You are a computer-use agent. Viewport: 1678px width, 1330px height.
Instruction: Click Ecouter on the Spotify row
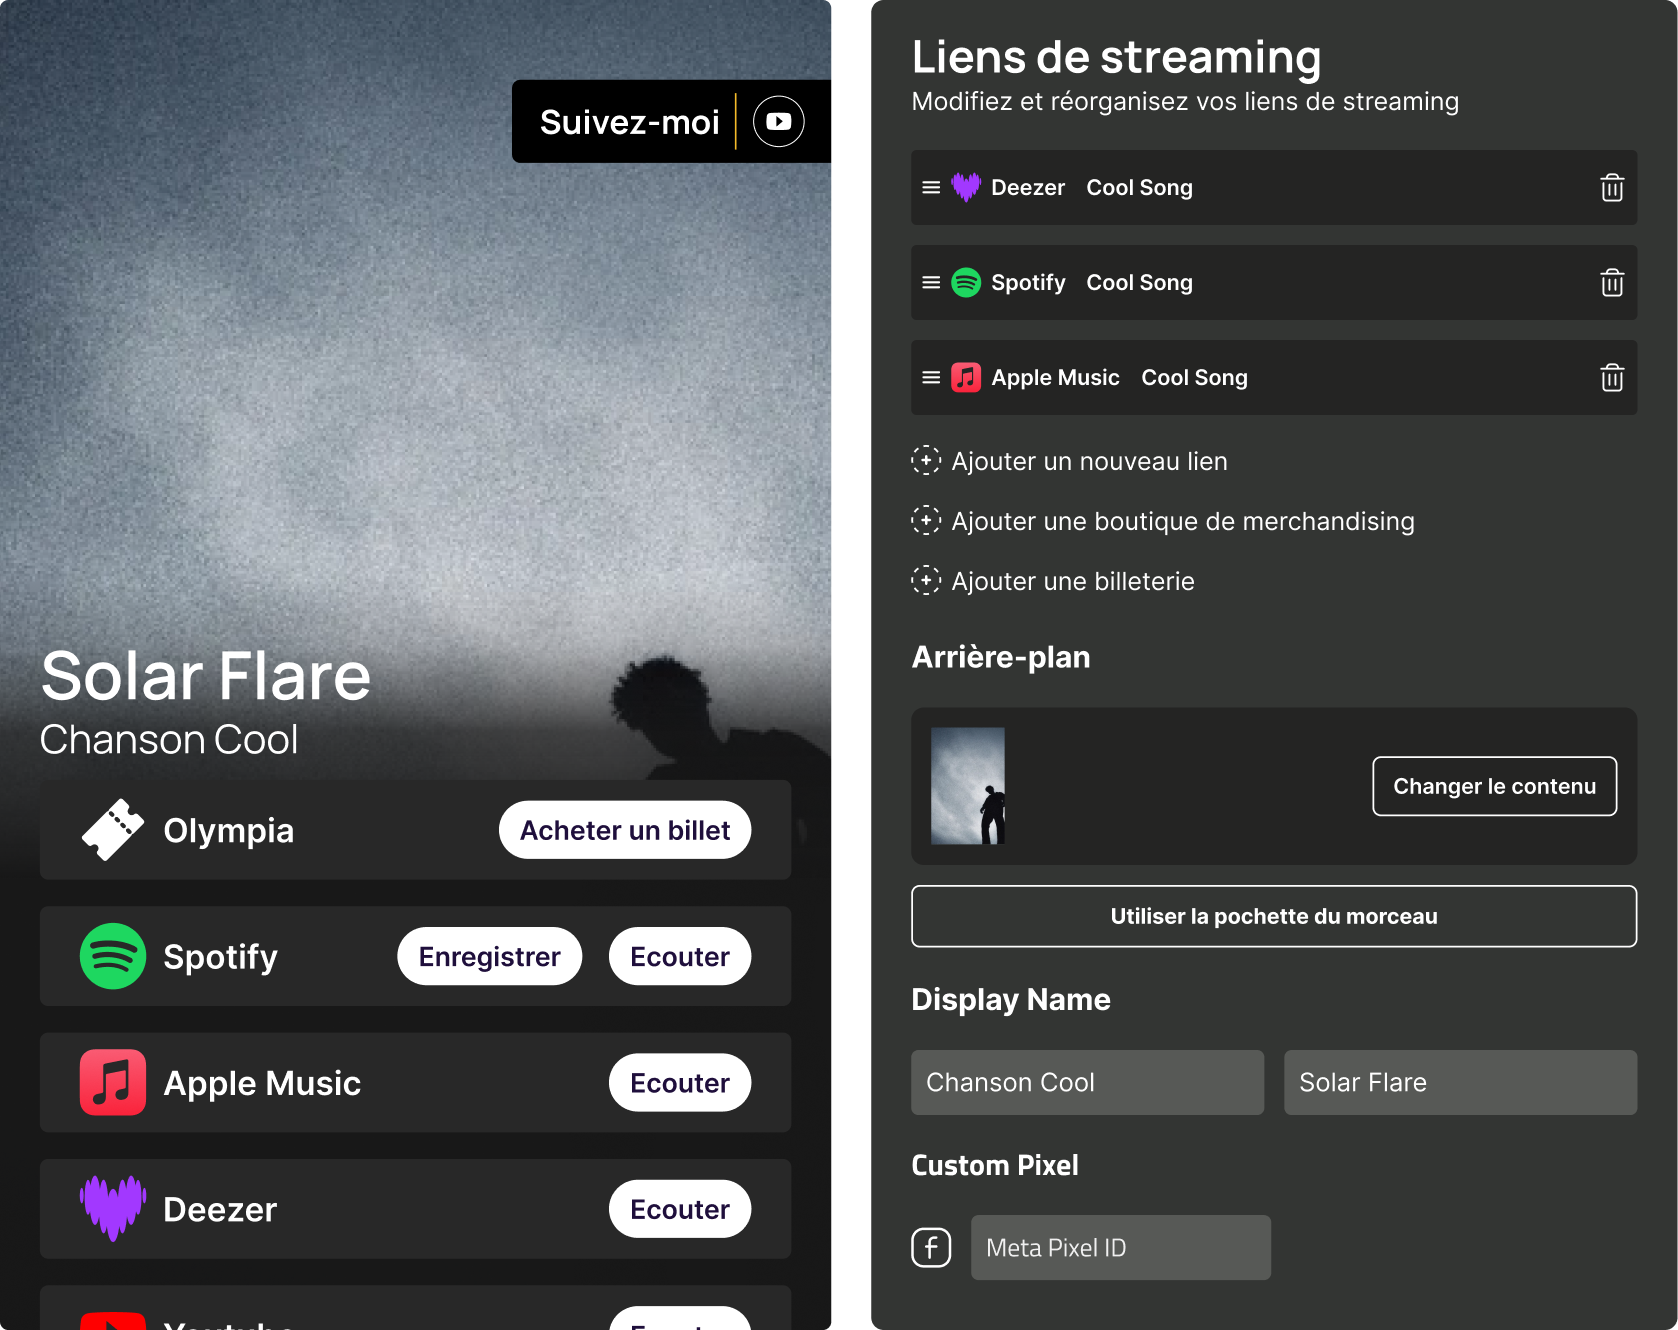[680, 956]
